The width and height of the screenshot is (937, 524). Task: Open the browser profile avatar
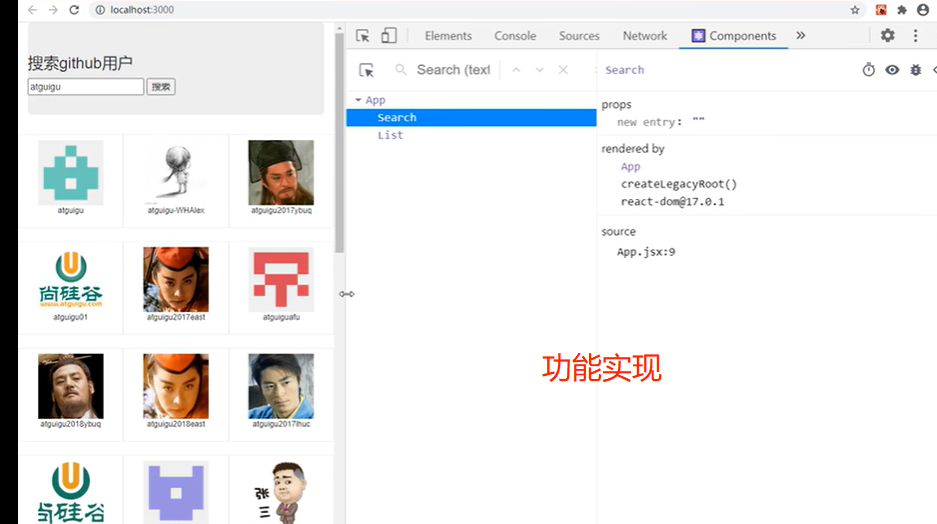[x=923, y=10]
